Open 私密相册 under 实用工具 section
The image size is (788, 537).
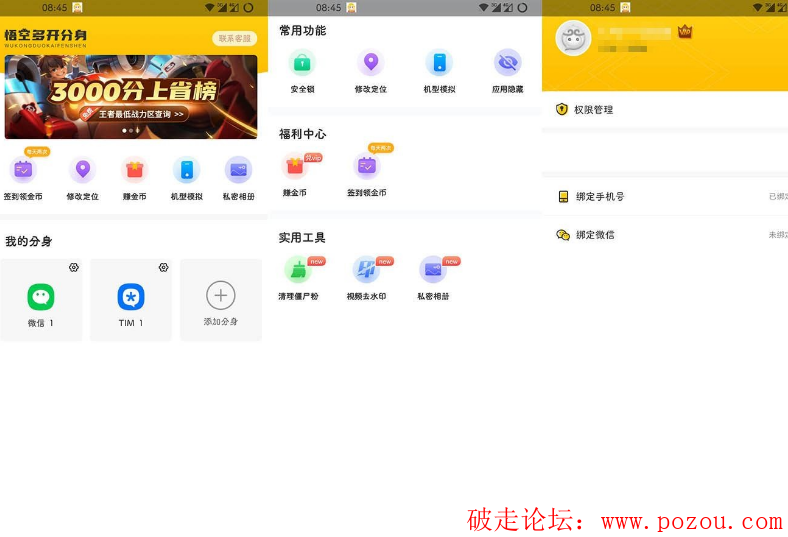tap(433, 270)
